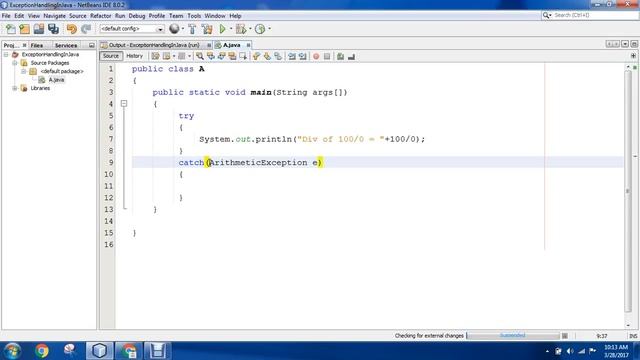Open the File menu

click(6, 16)
